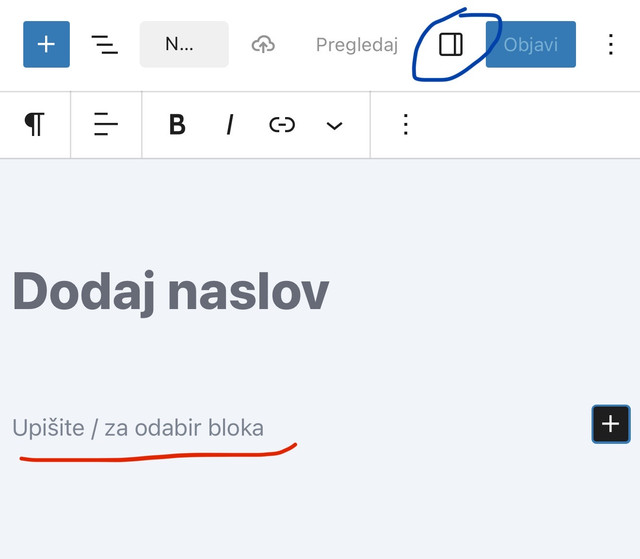Click Pregledaj to preview the post

[x=357, y=44]
